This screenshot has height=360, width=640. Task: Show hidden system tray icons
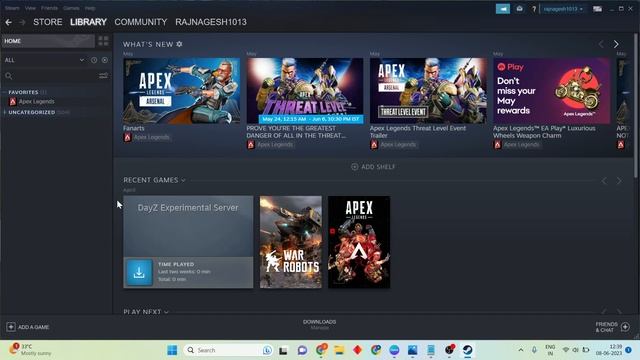(521, 350)
